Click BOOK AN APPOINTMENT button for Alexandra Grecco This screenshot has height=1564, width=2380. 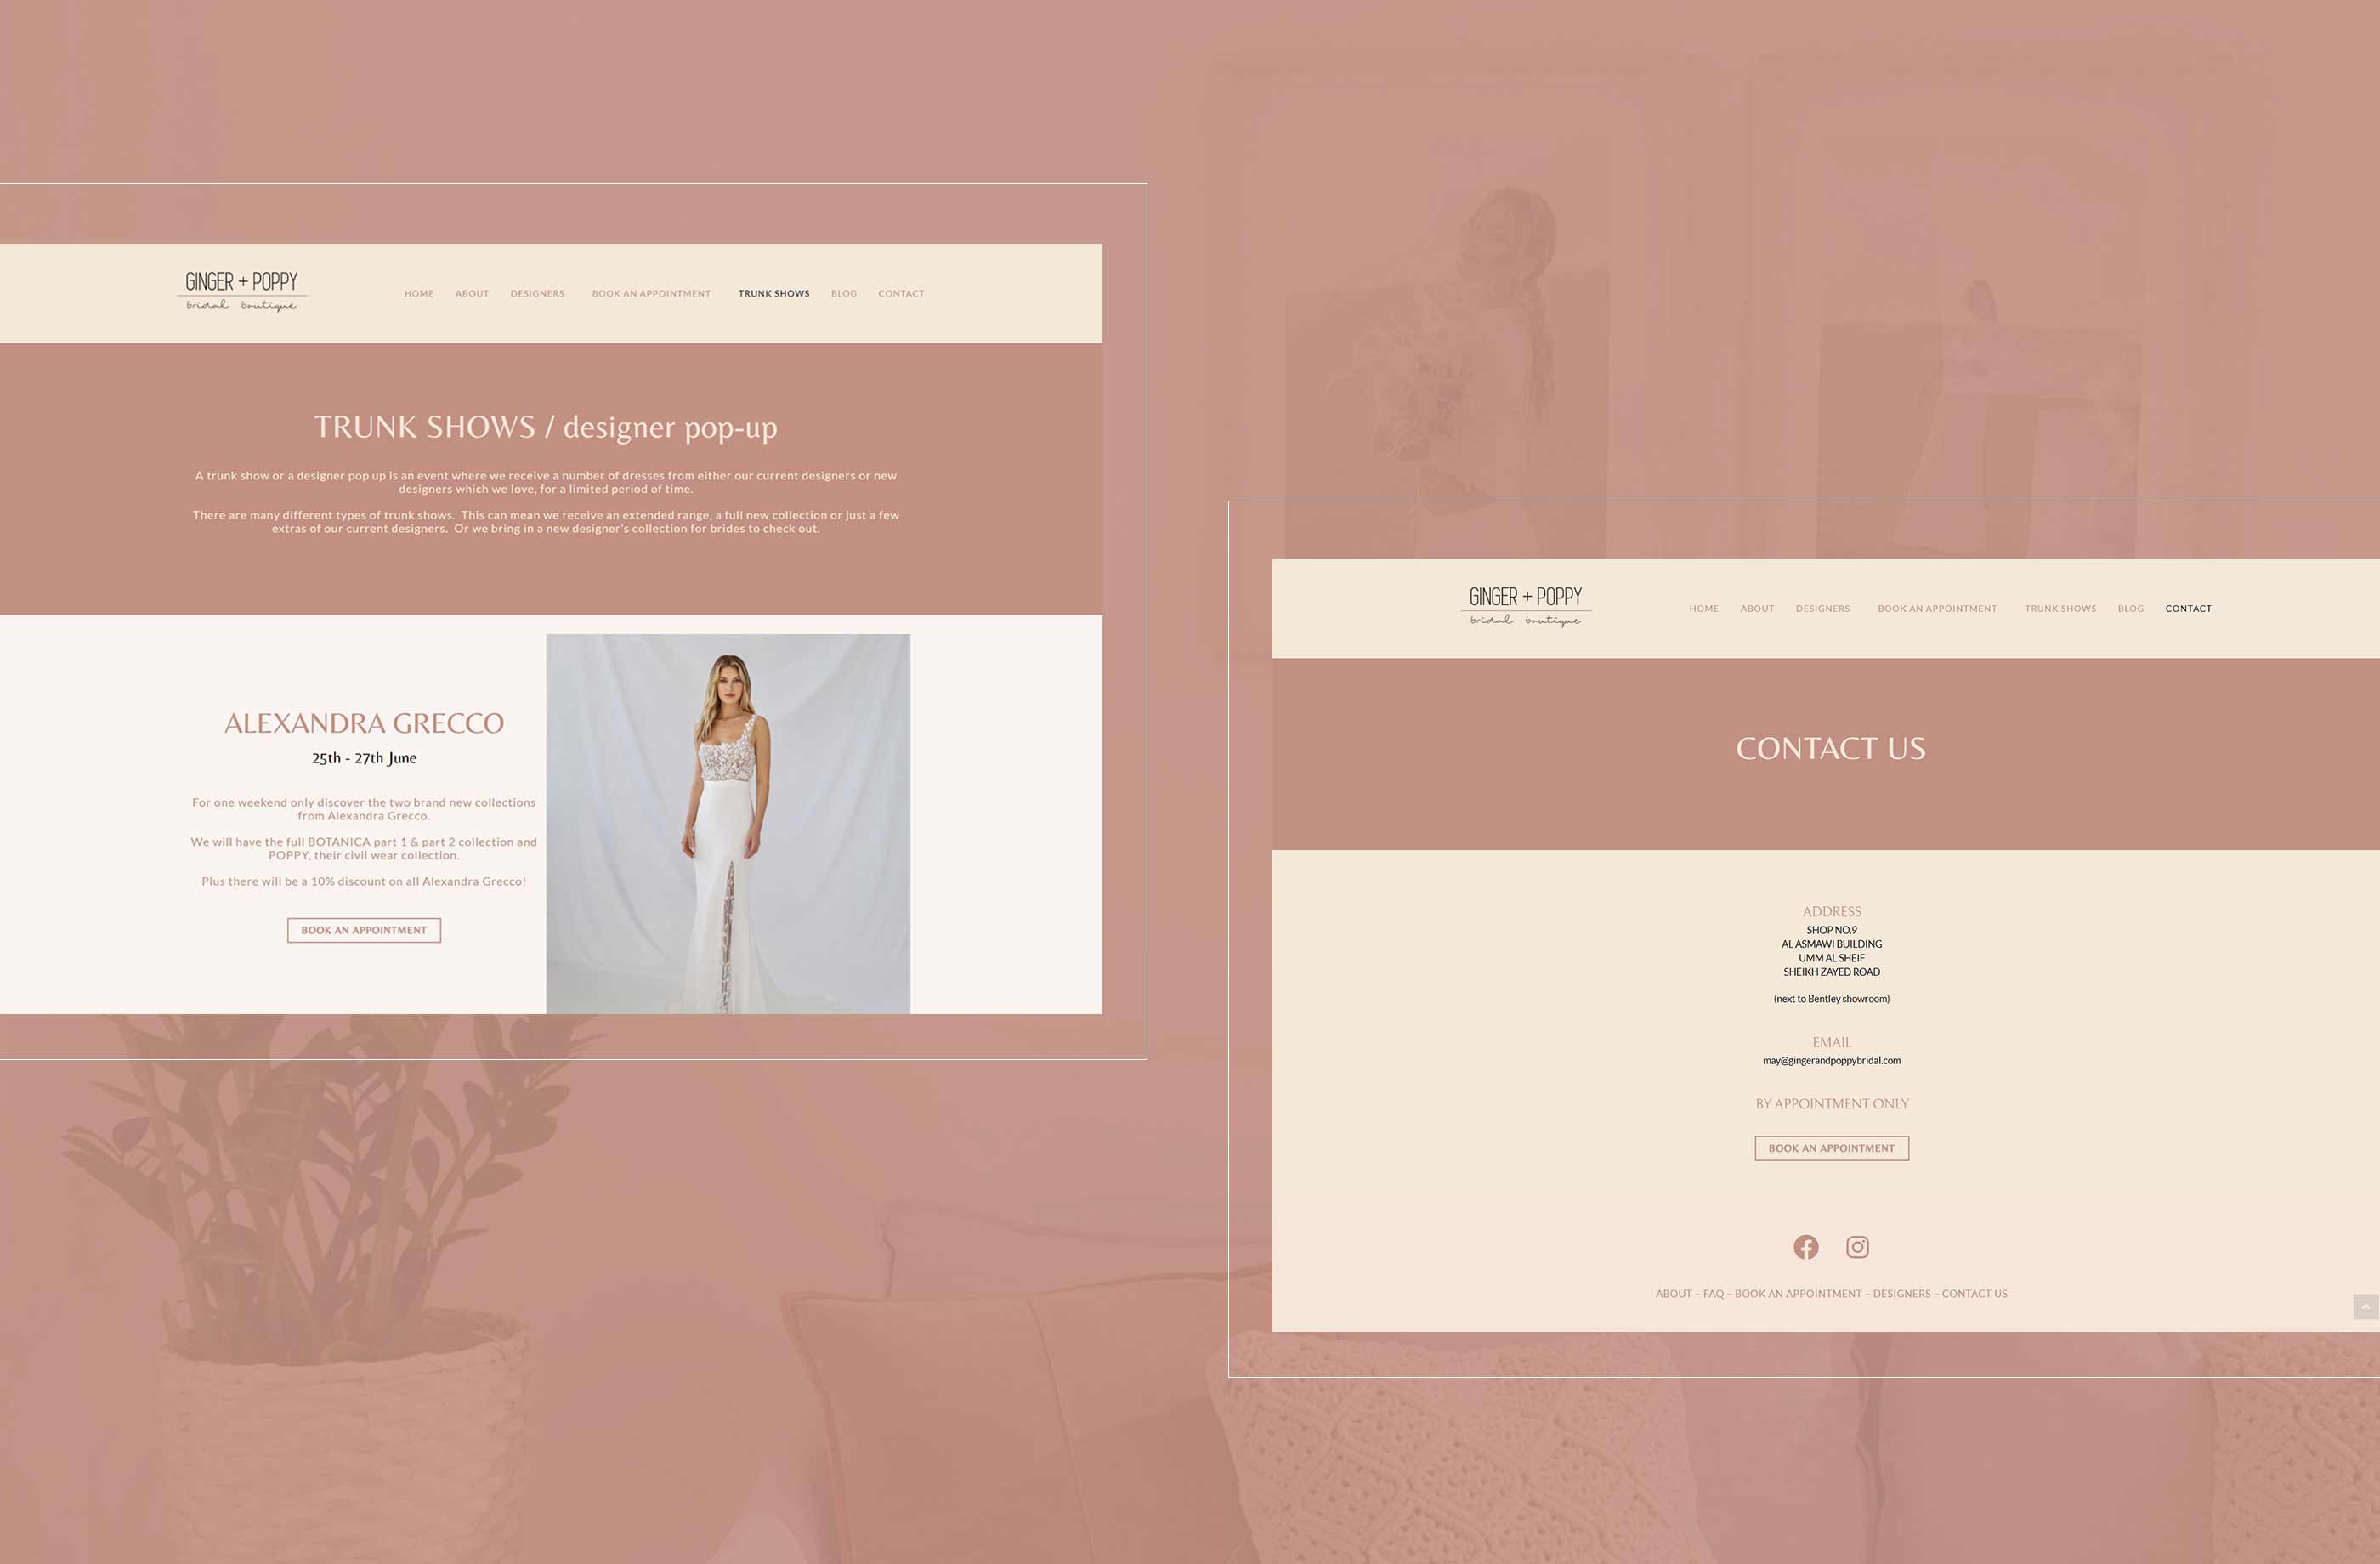[365, 928]
